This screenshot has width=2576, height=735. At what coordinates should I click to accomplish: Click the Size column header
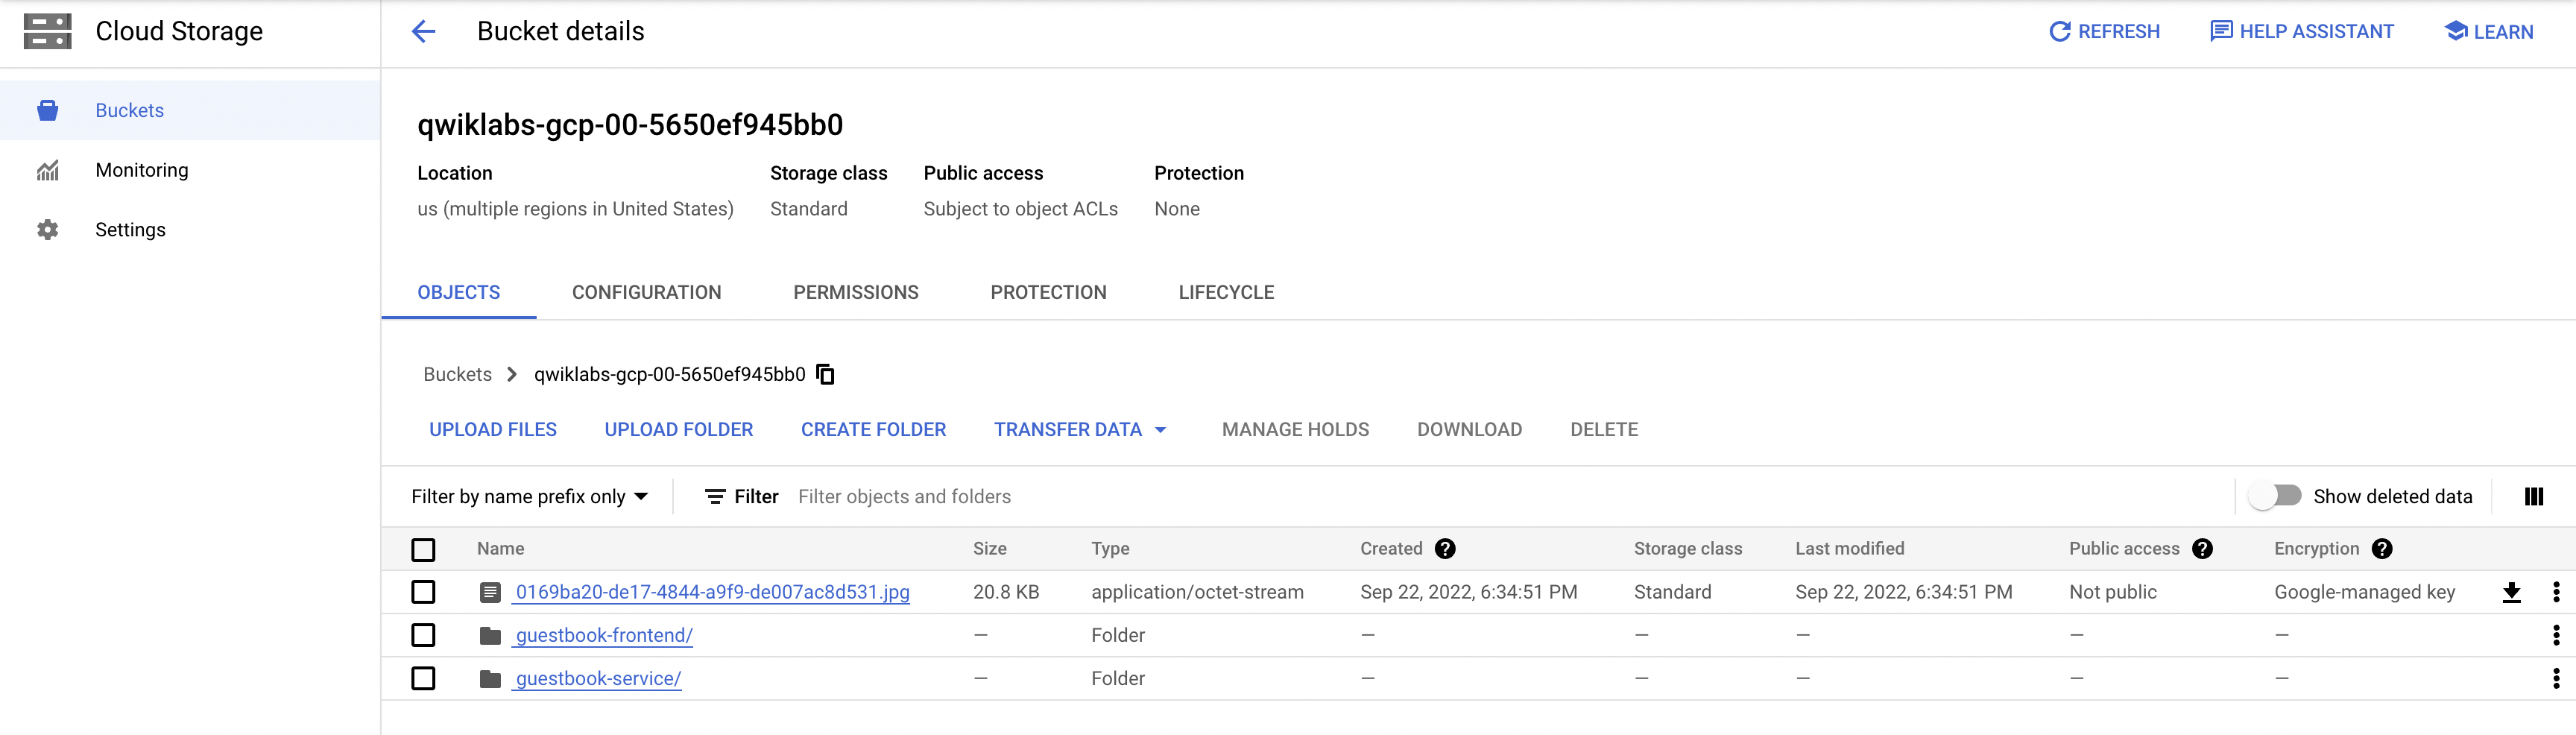989,549
